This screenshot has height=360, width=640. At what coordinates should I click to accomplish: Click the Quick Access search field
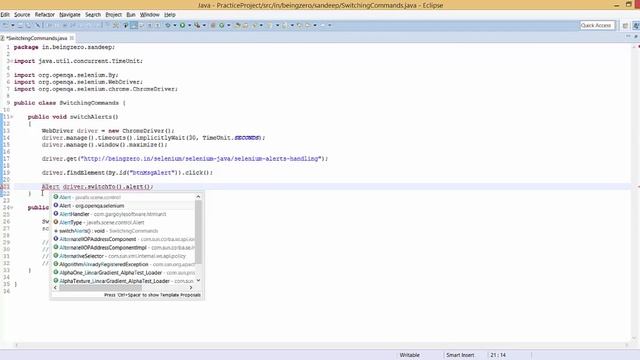(x=597, y=25)
